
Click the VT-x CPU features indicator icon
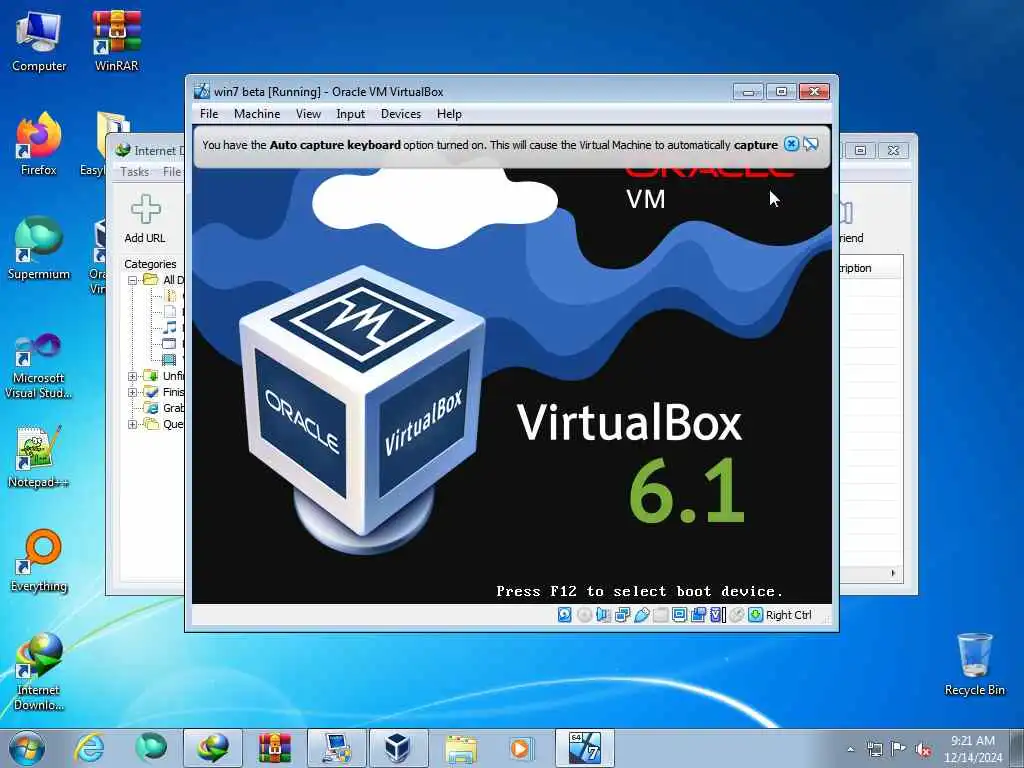point(717,615)
